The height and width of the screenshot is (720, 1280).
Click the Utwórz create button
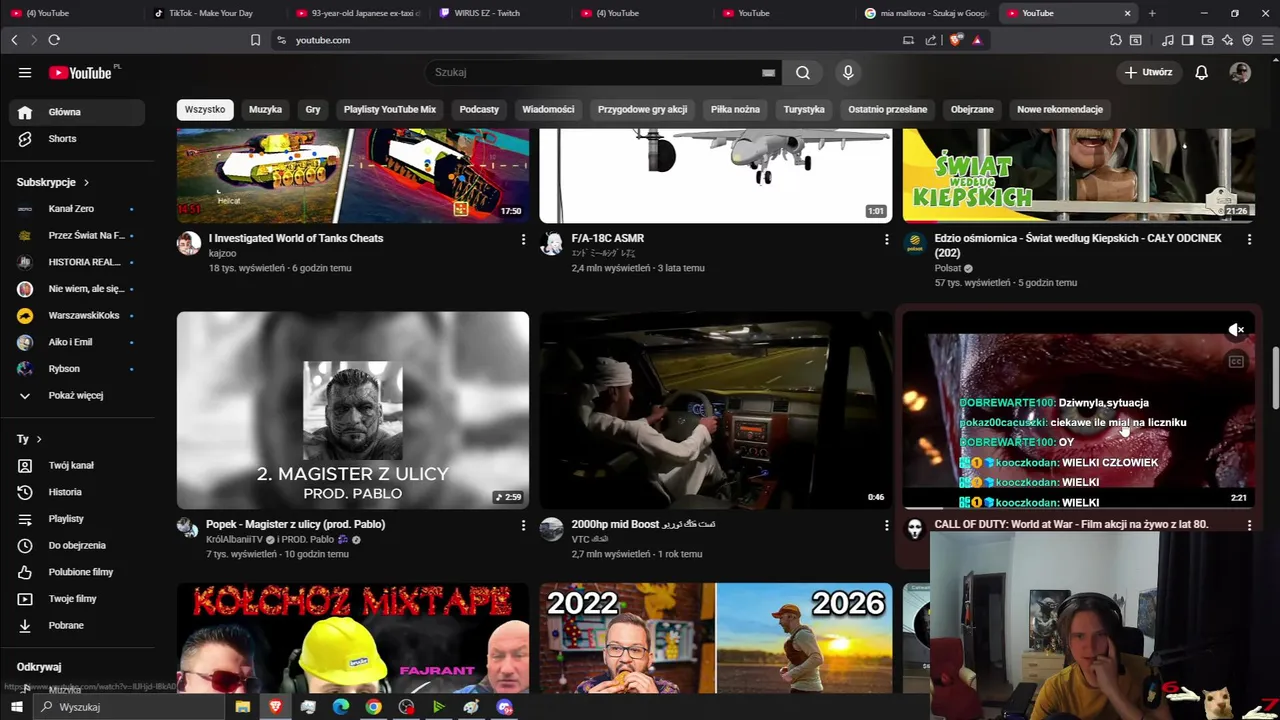click(x=1148, y=72)
